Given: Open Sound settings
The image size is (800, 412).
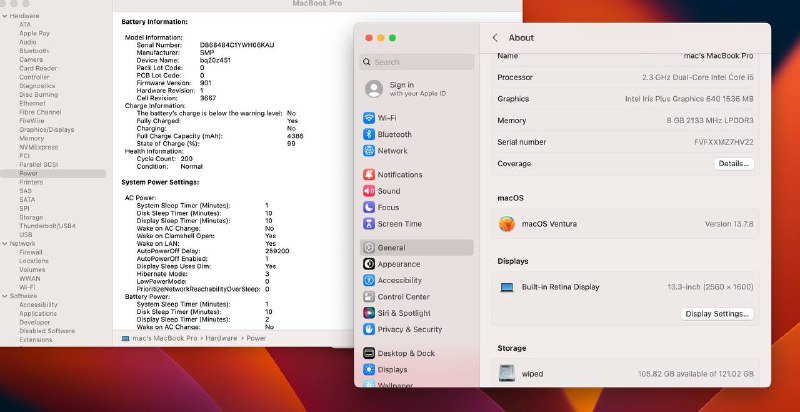Looking at the screenshot, I should (388, 191).
